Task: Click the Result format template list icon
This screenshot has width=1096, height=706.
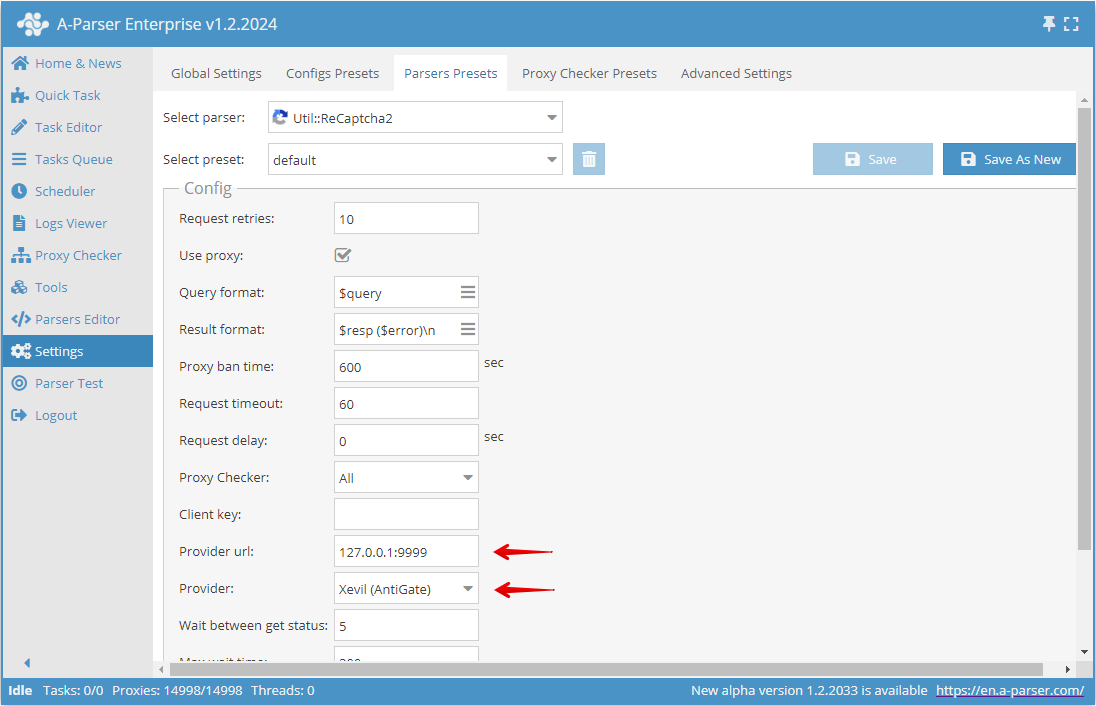Action: point(465,328)
